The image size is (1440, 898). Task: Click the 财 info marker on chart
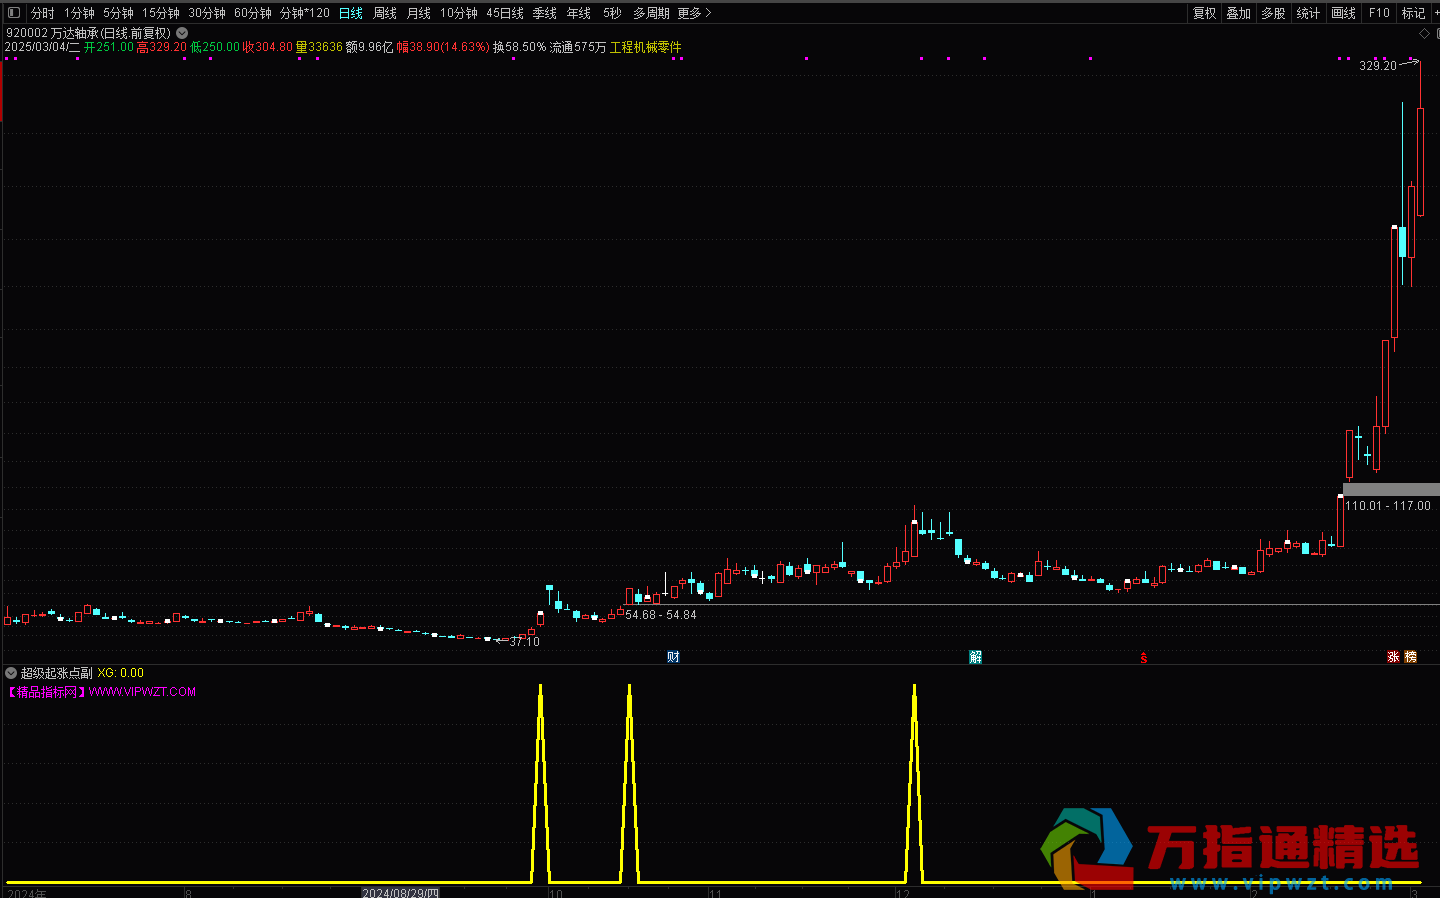pos(673,657)
